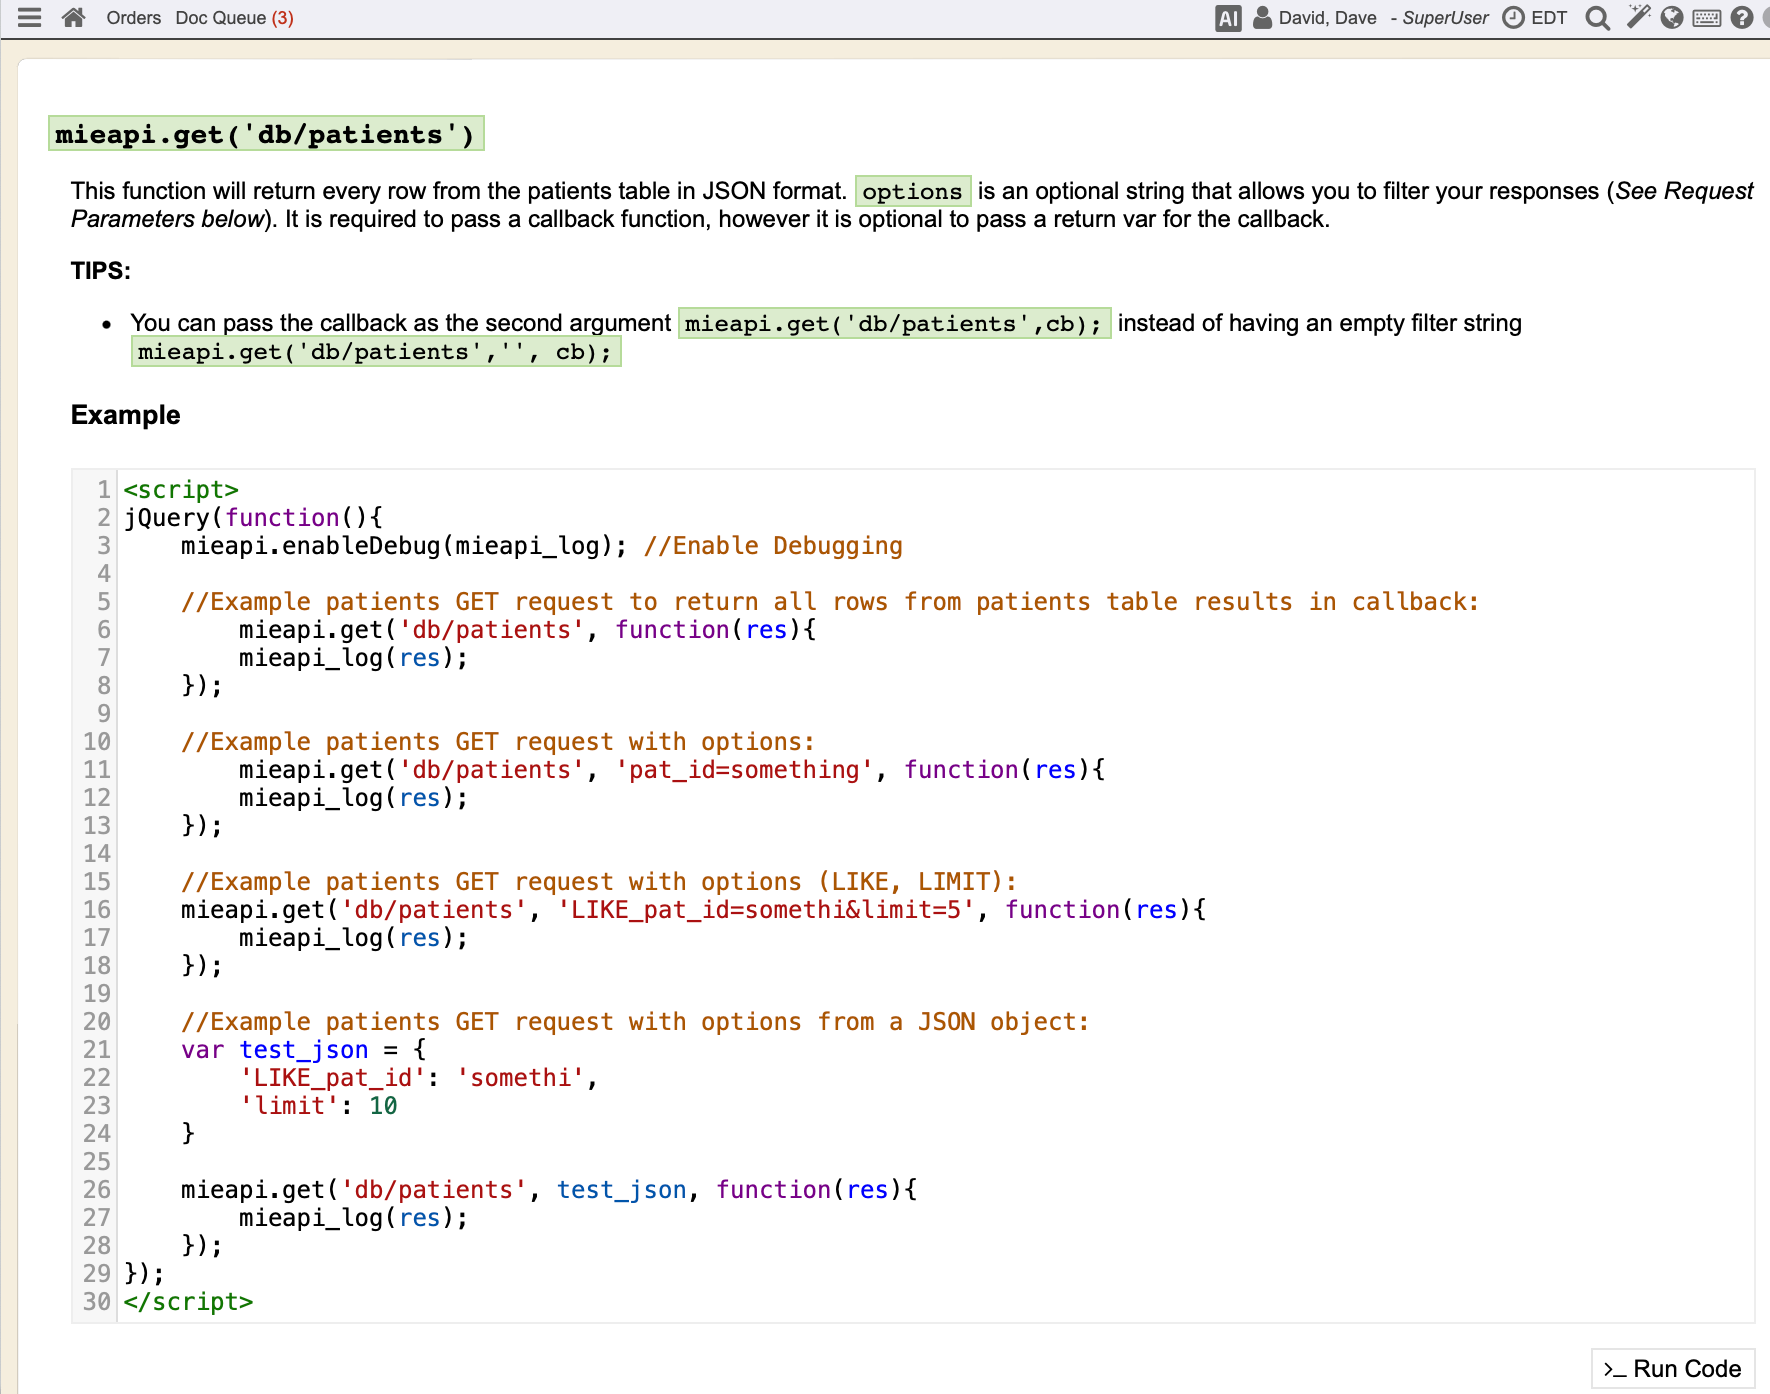Open the hamburger main menu

[x=30, y=18]
